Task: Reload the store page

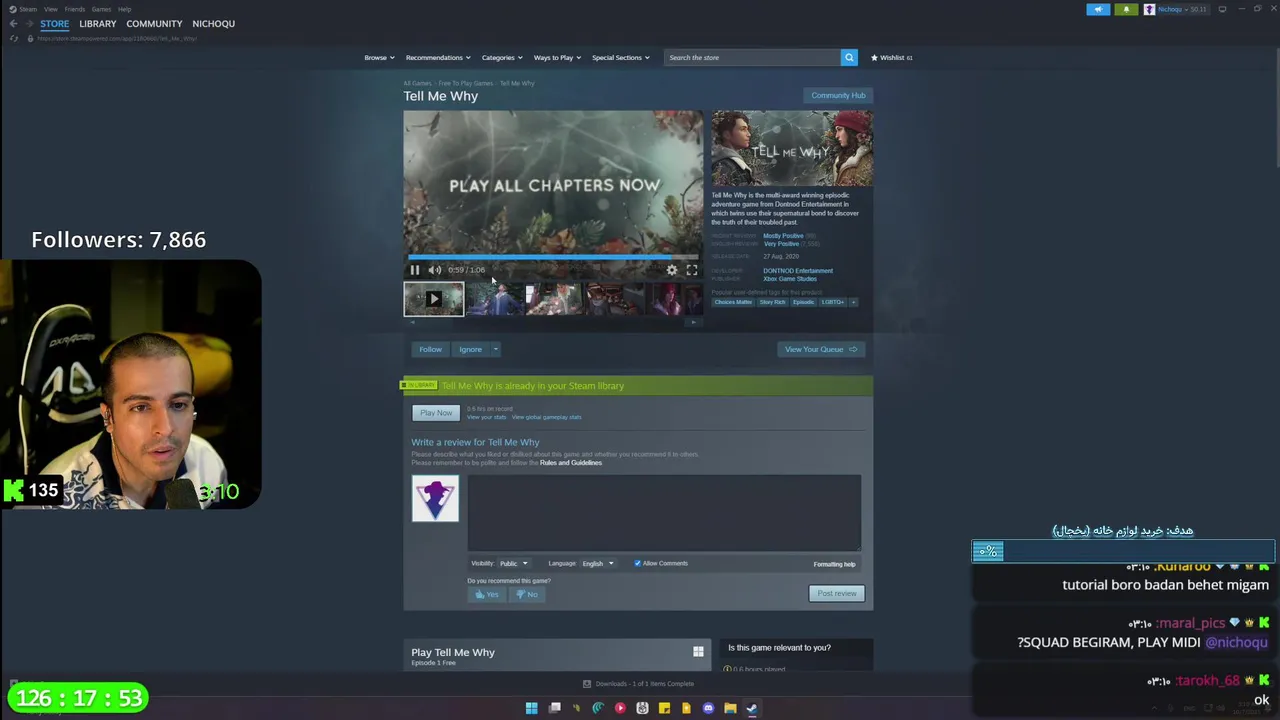Action: 13,38
